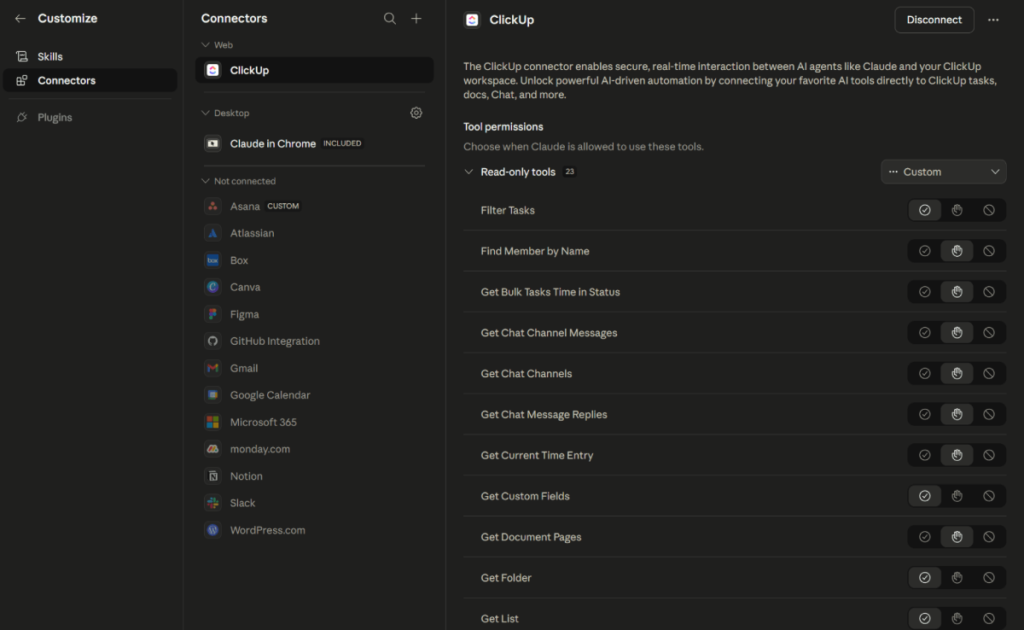Click the search icon in Connectors panel
The image size is (1024, 630).
point(389,18)
